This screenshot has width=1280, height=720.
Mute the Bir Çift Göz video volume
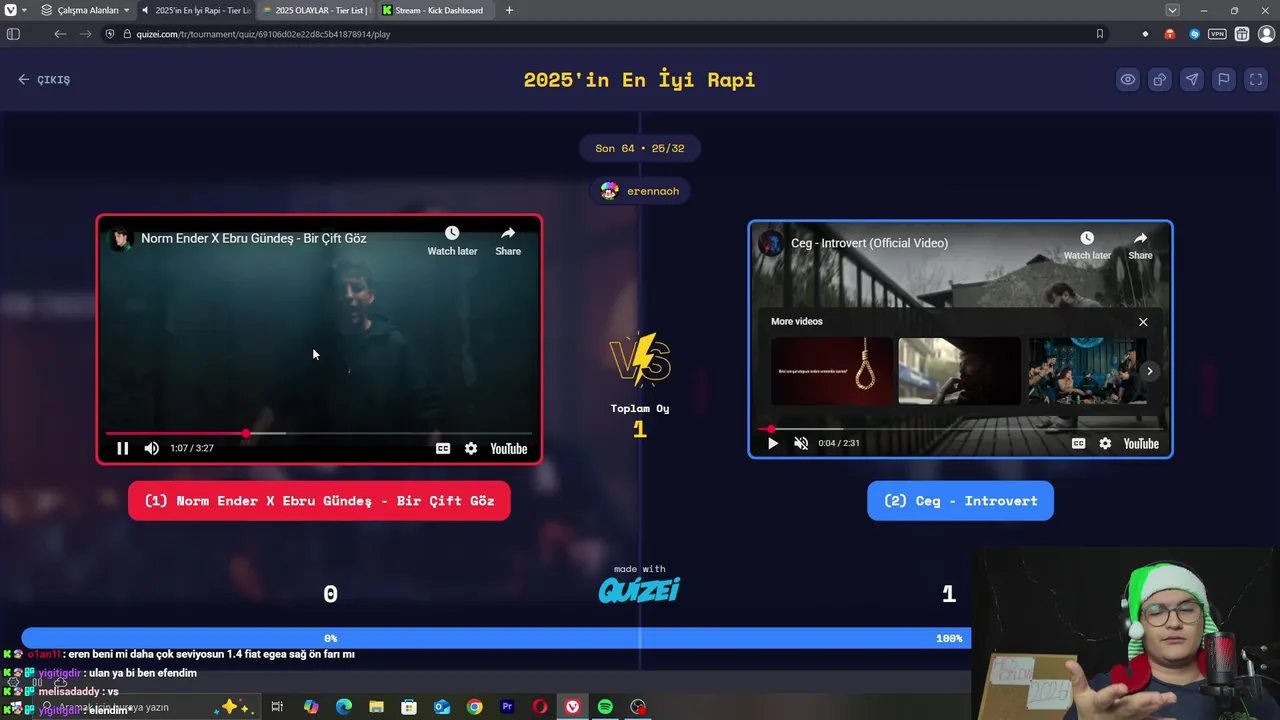151,449
